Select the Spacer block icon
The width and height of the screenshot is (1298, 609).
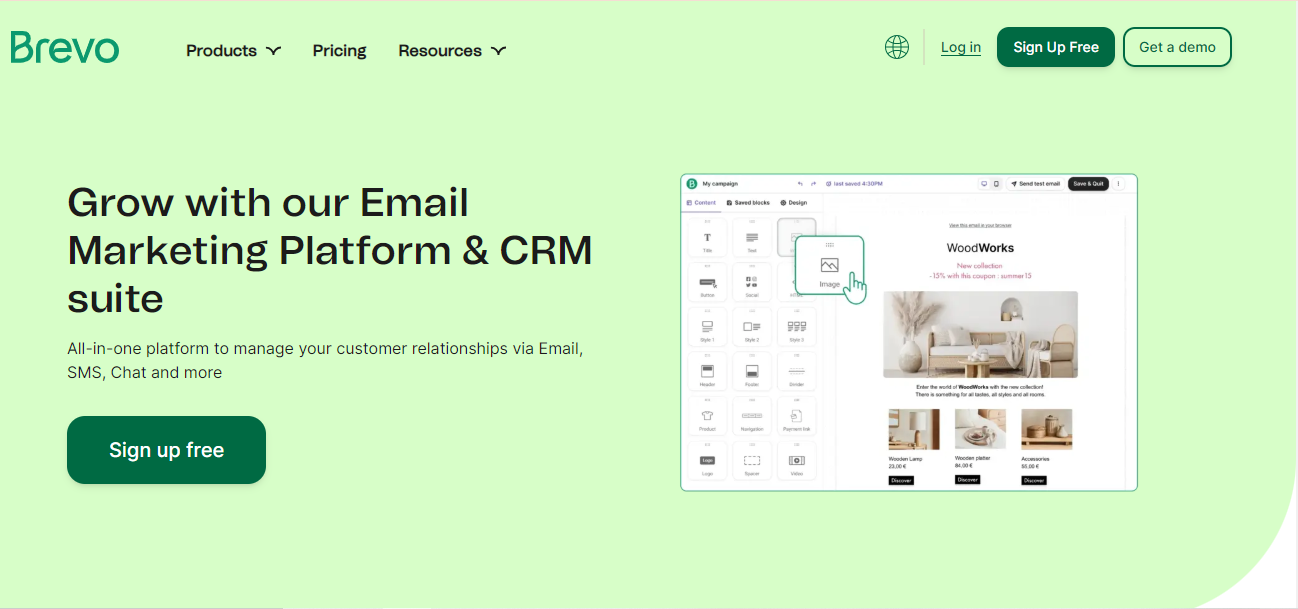tap(752, 460)
